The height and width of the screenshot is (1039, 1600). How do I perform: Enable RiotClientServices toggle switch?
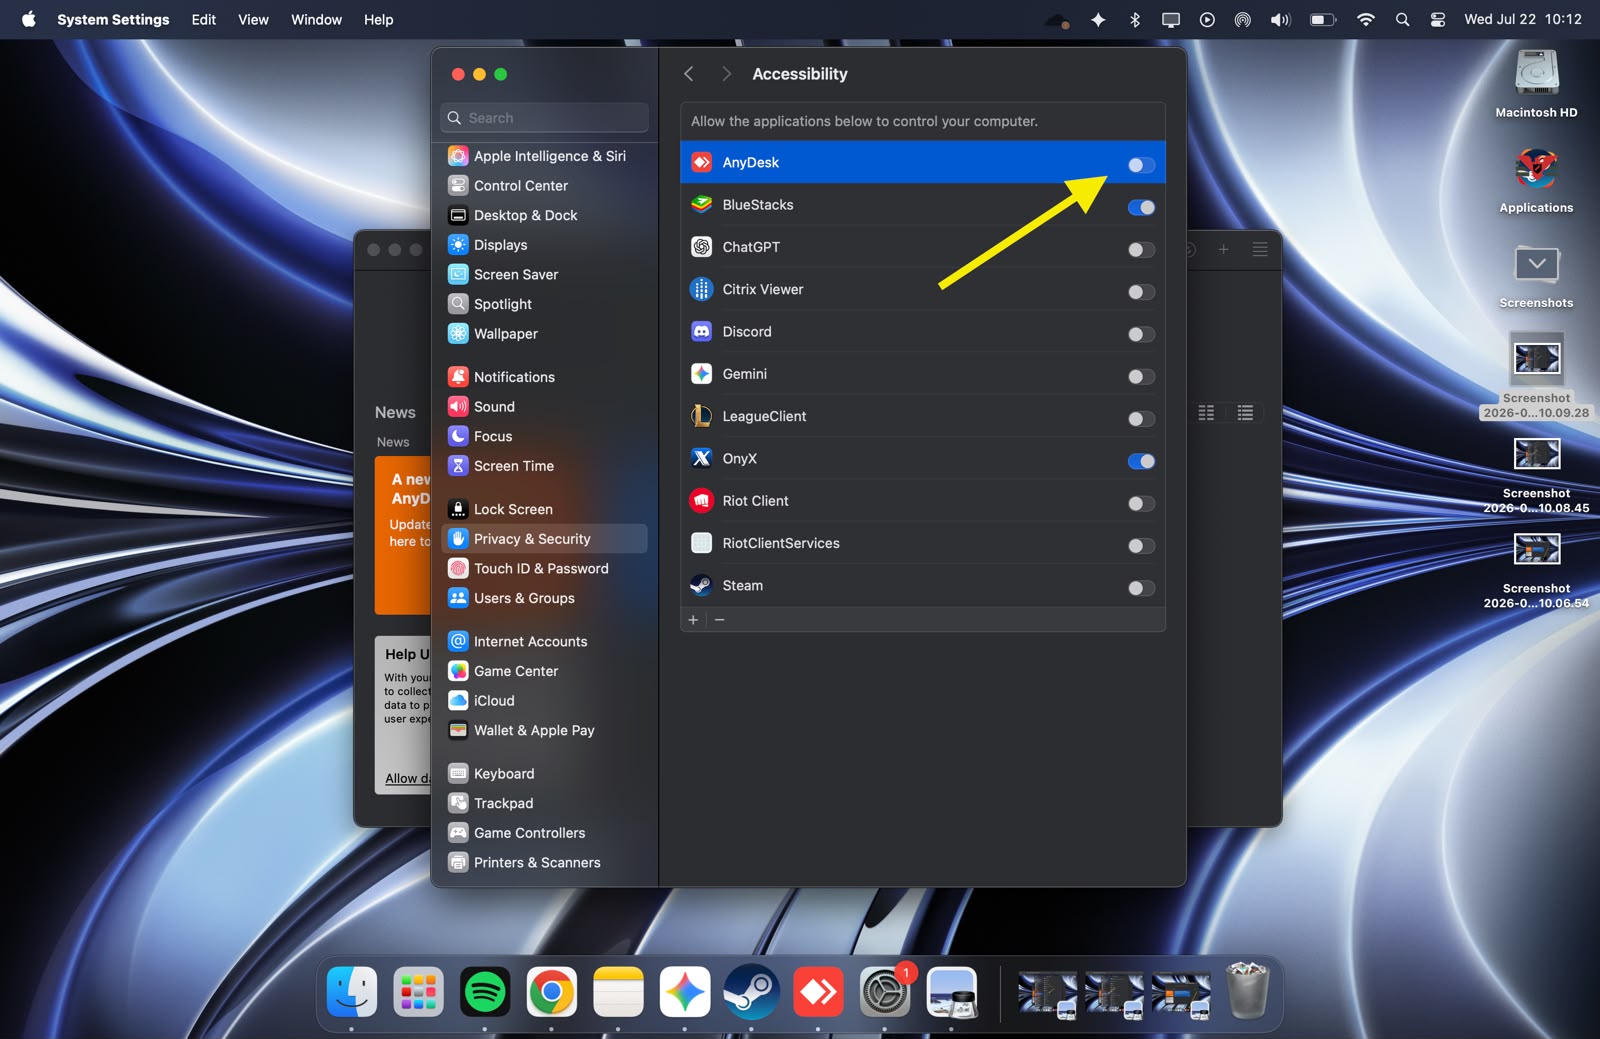1141,546
